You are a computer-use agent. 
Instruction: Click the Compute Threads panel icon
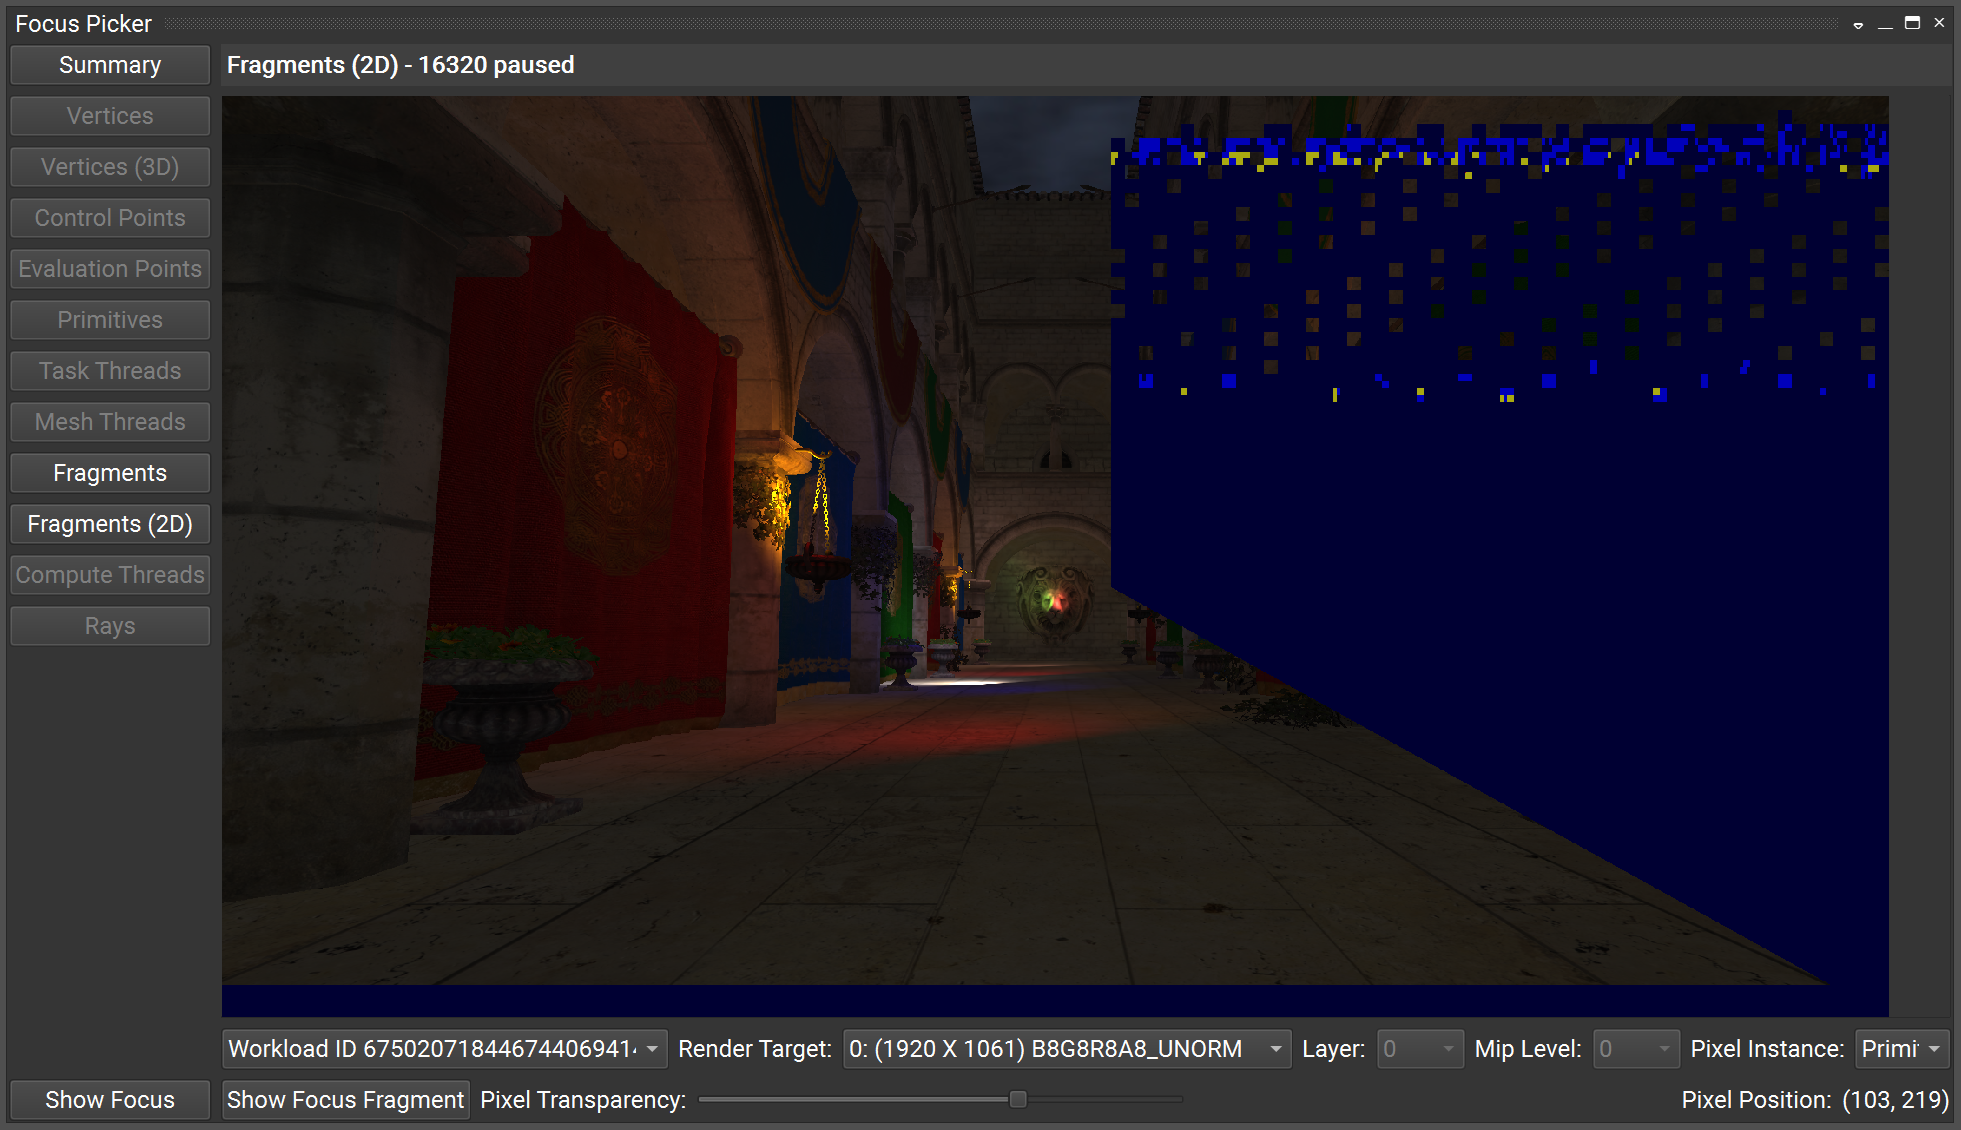109,574
